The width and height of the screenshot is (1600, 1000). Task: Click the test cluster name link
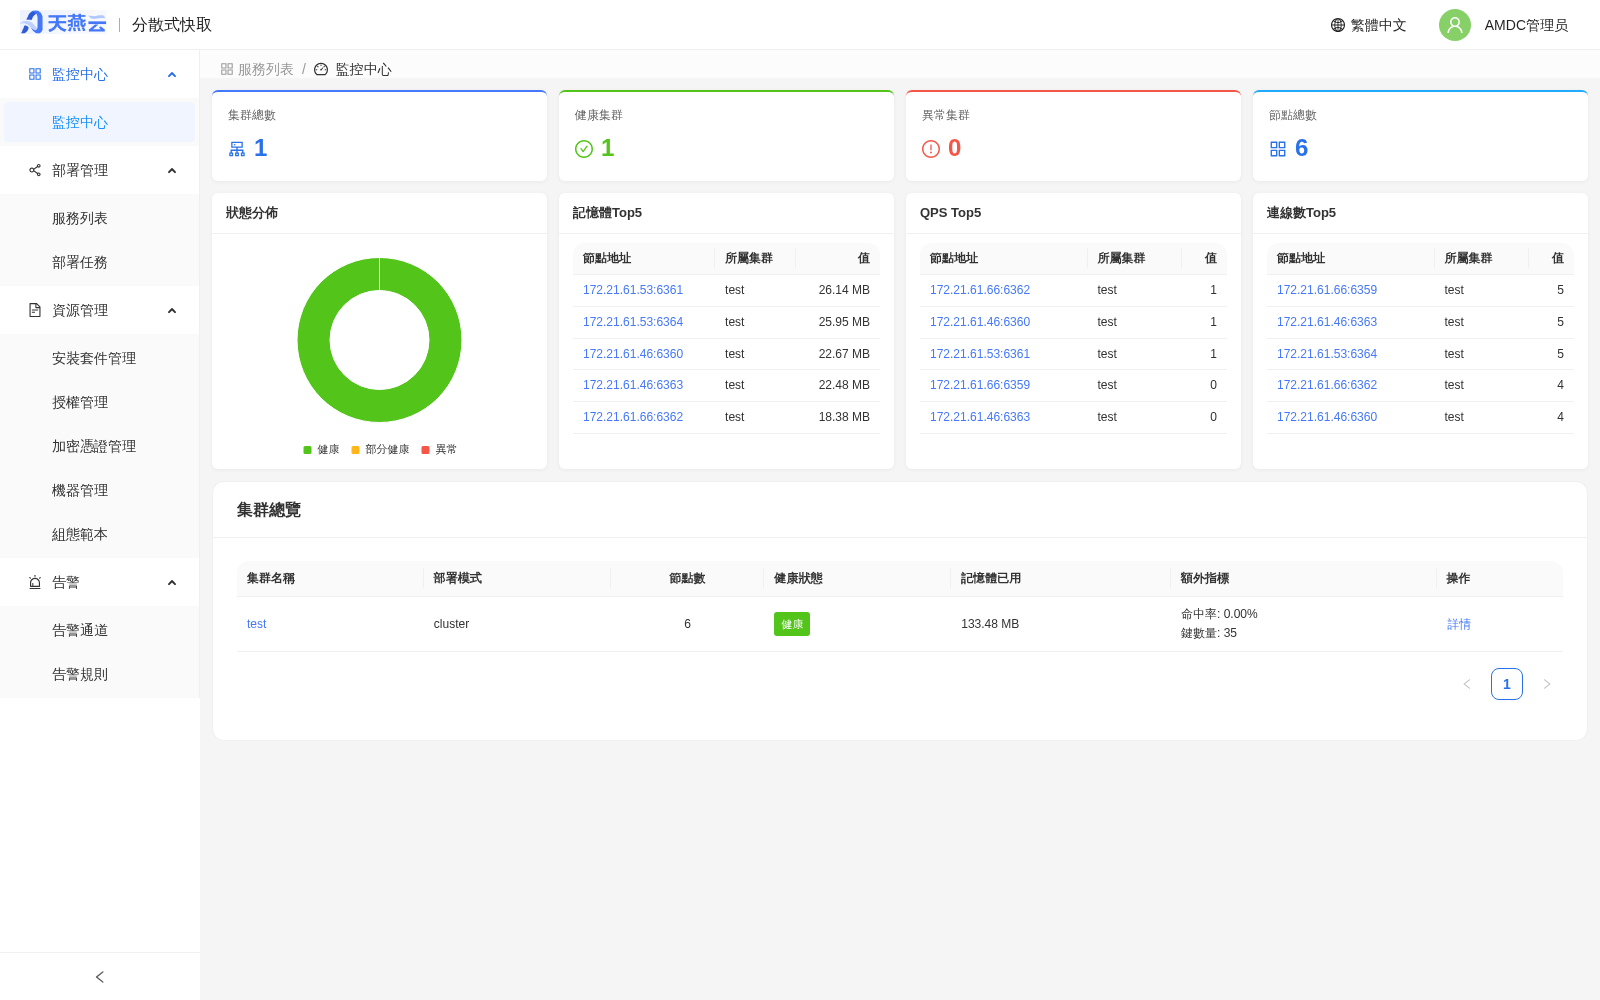(x=257, y=624)
